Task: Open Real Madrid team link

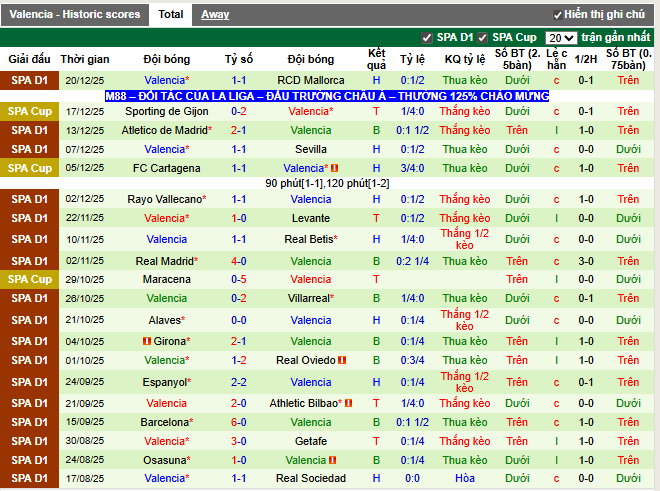Action: click(164, 261)
